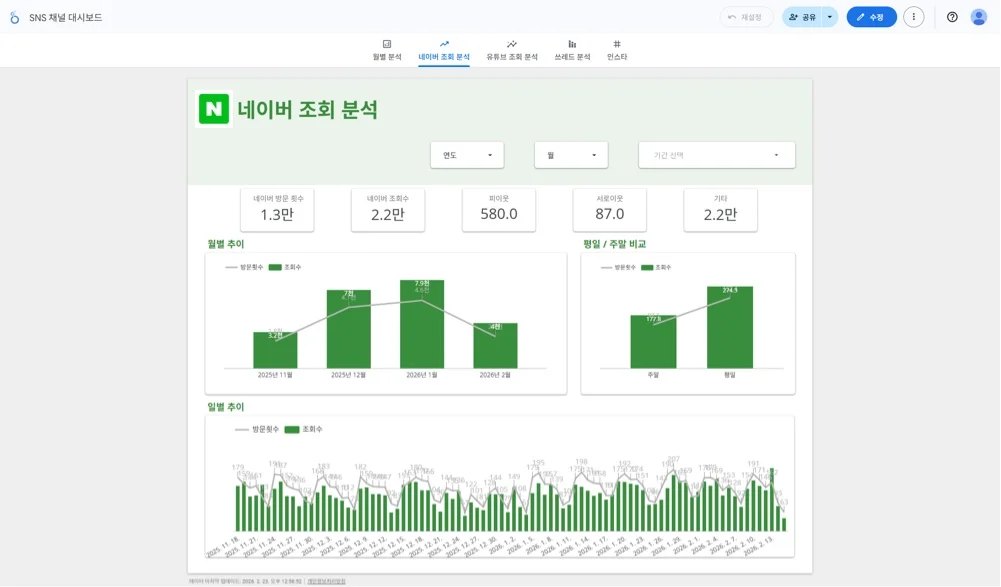Click the 2026년 2월 bar in monthly chart
The width and height of the screenshot is (1001, 587).
pos(495,346)
